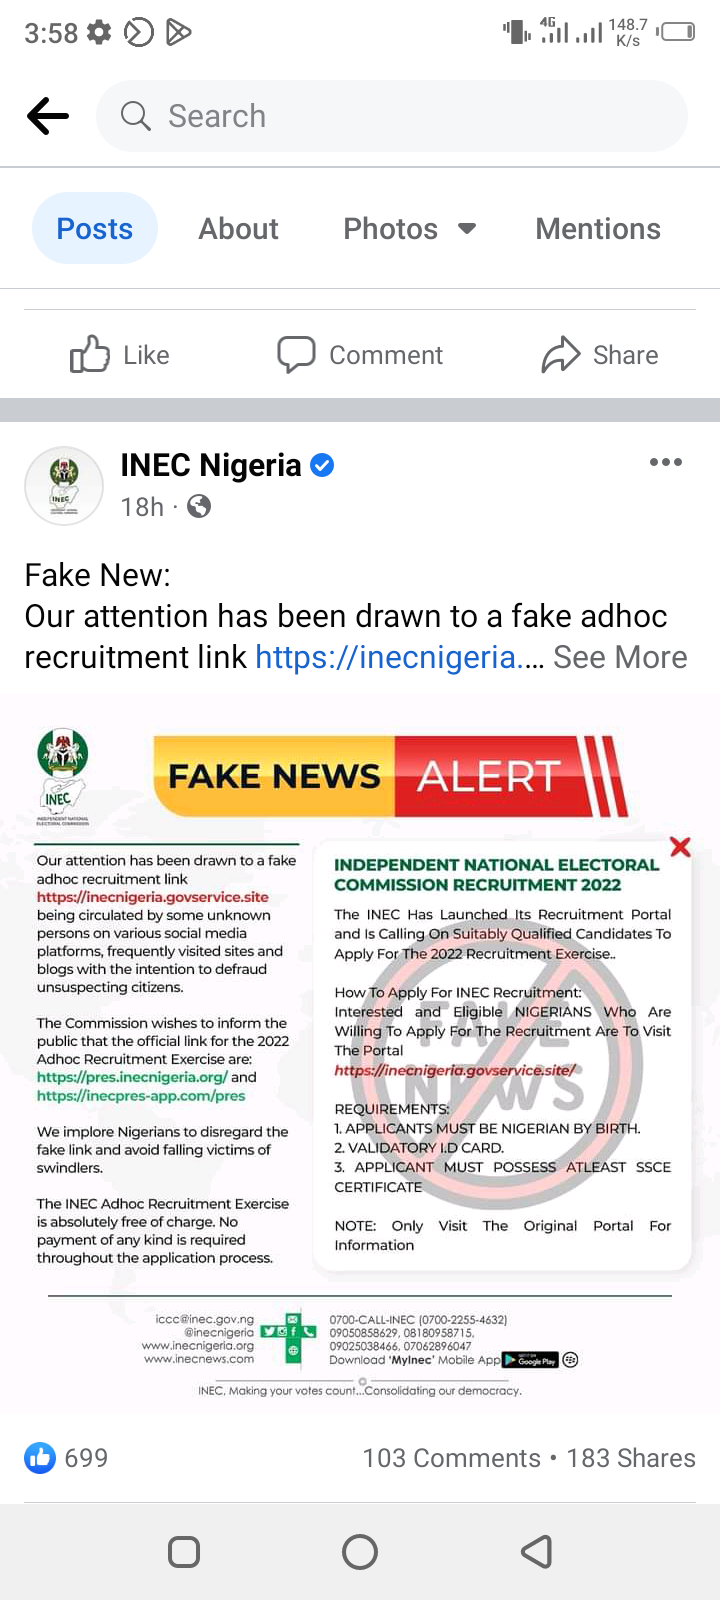This screenshot has height=1600, width=720.
Task: Tap the Android back triangle button
Action: pyautogui.click(x=537, y=1552)
